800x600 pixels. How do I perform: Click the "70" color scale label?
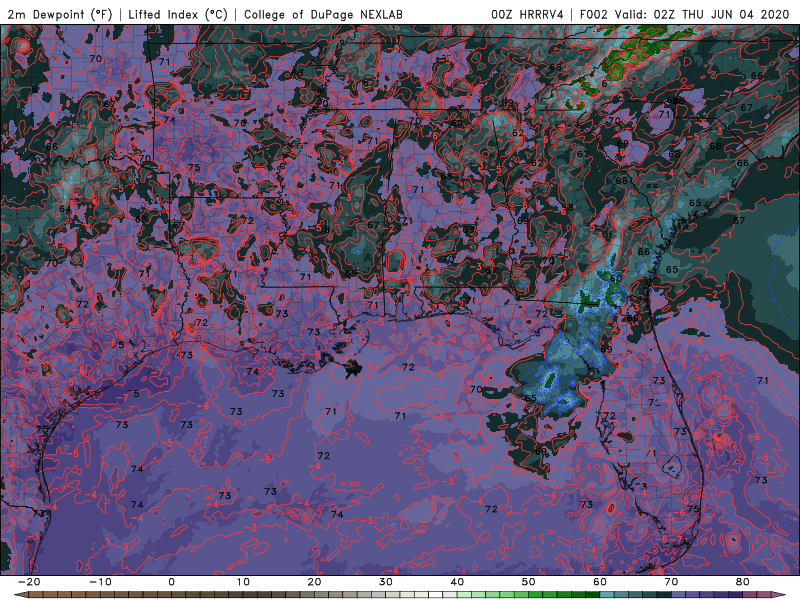point(671,582)
